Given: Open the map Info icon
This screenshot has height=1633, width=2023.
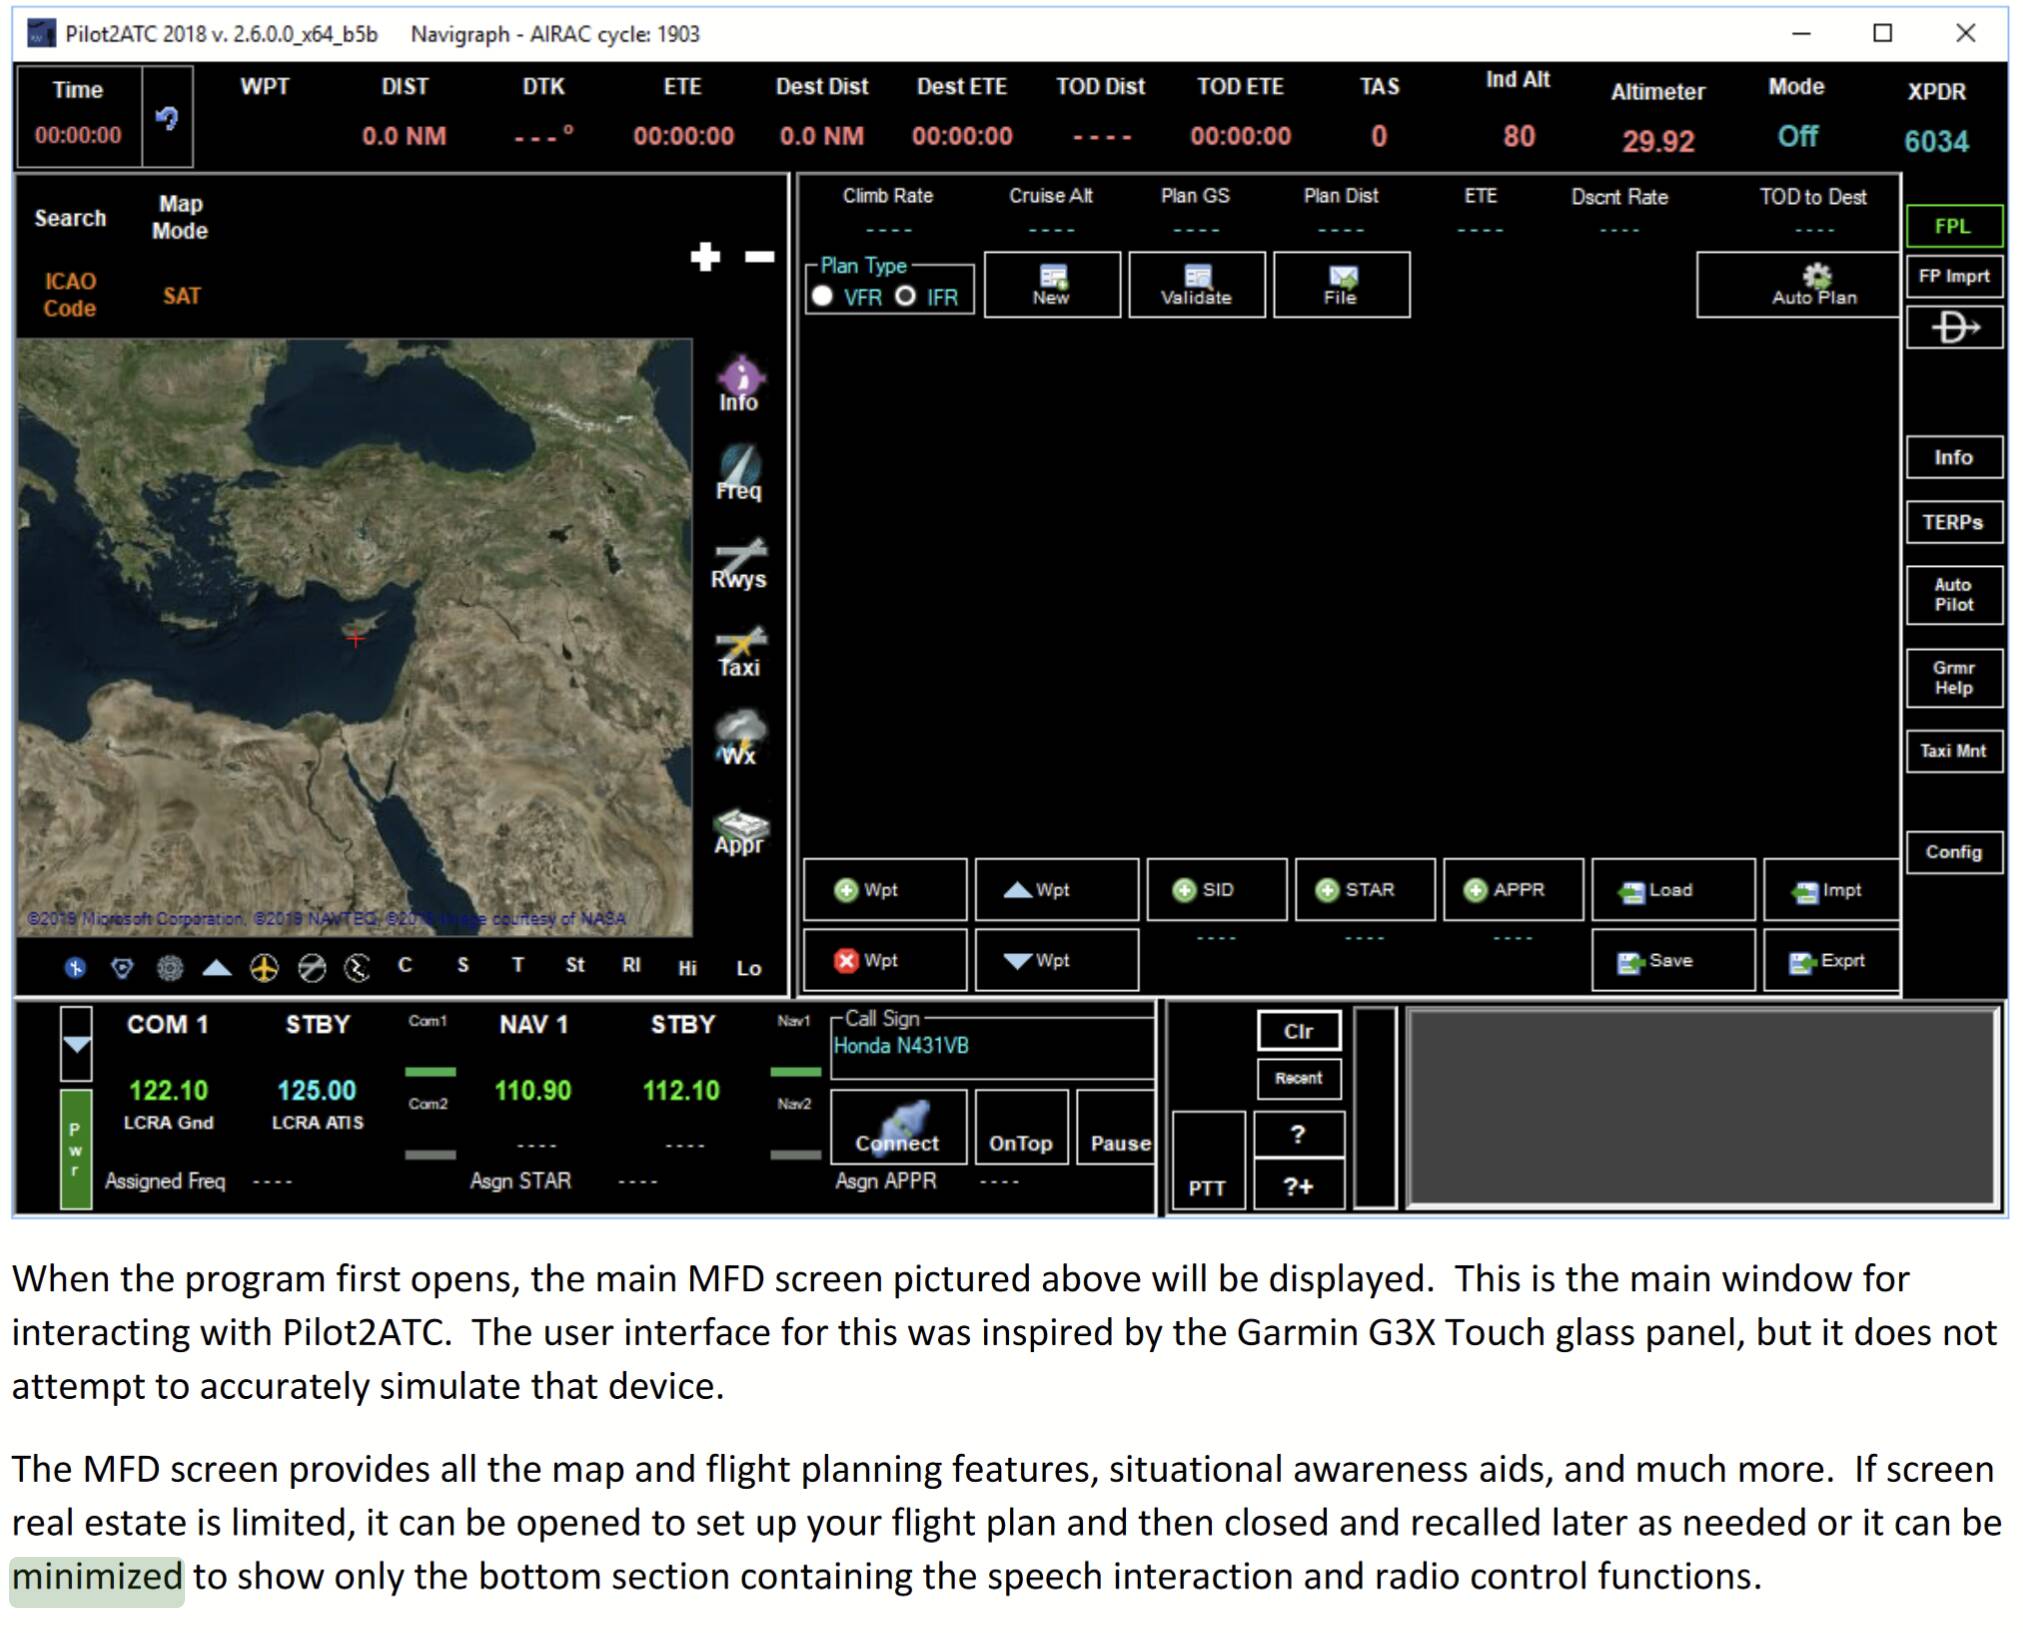Looking at the screenshot, I should (739, 385).
